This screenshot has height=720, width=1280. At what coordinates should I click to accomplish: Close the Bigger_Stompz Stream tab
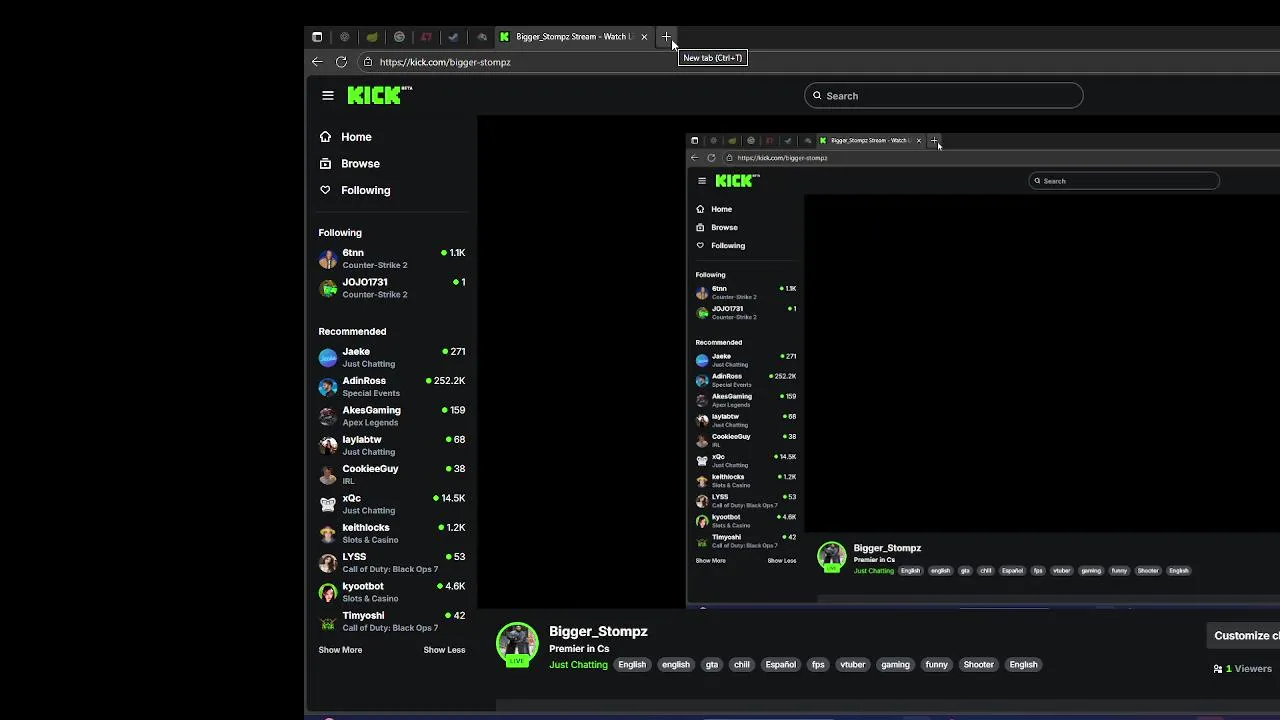coord(644,37)
